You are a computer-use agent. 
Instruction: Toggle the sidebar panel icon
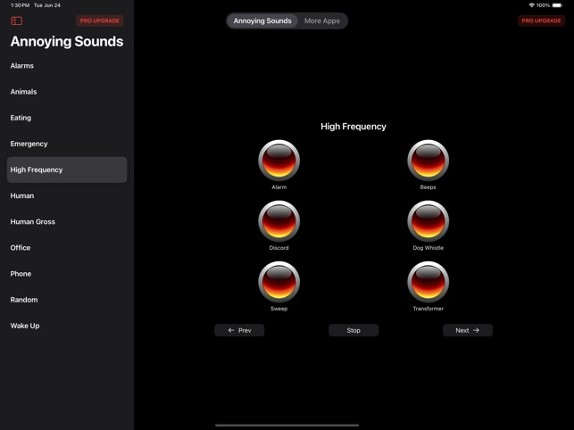tap(16, 21)
